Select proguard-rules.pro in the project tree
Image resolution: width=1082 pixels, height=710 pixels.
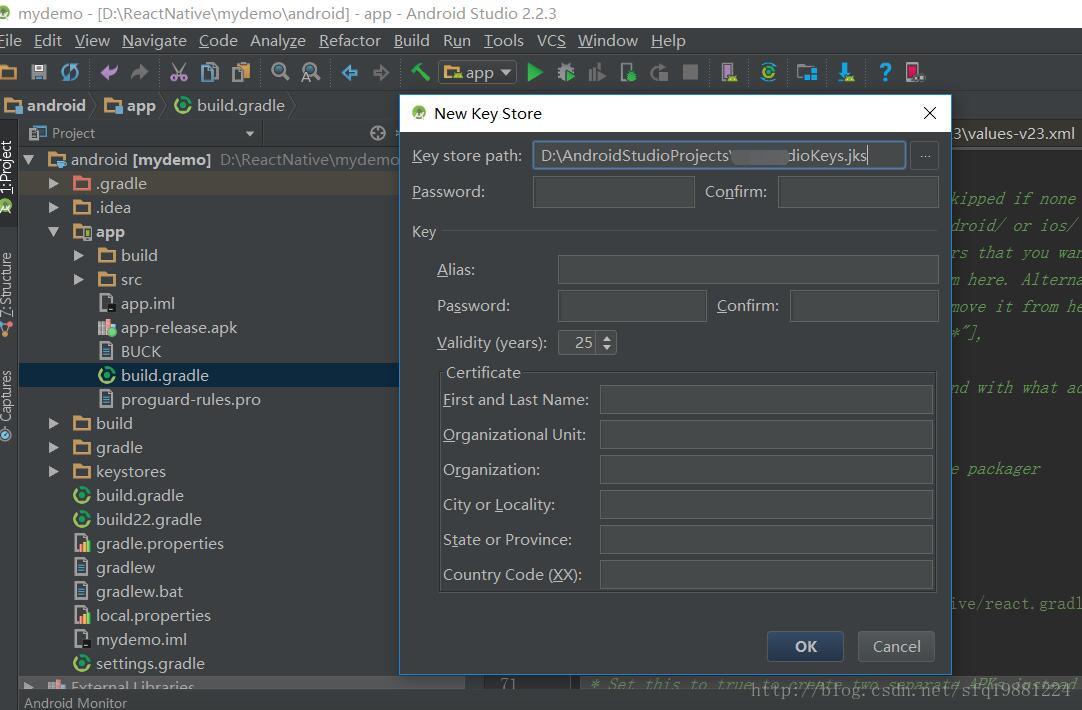coord(190,400)
